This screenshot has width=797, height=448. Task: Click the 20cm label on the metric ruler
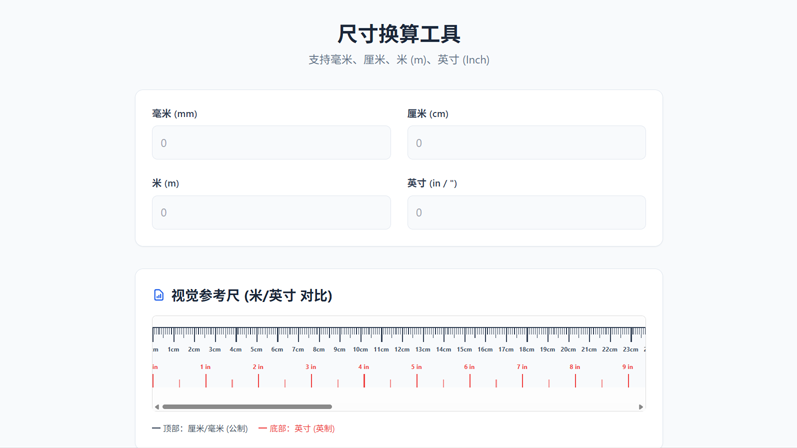568,349
